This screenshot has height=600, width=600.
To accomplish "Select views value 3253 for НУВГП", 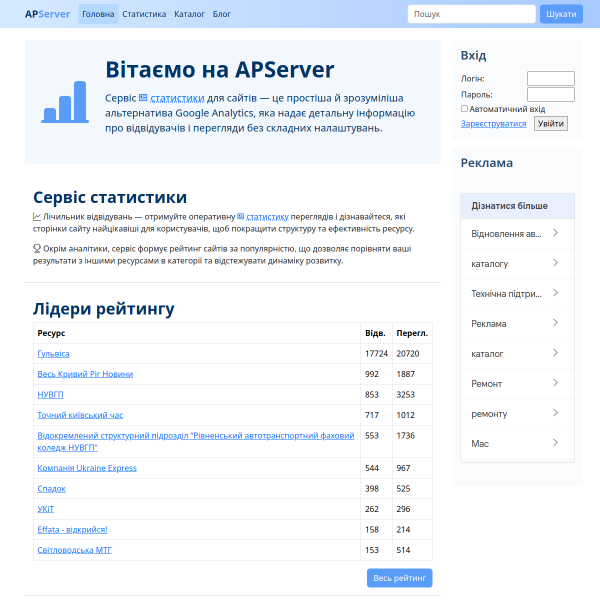I will tap(406, 395).
